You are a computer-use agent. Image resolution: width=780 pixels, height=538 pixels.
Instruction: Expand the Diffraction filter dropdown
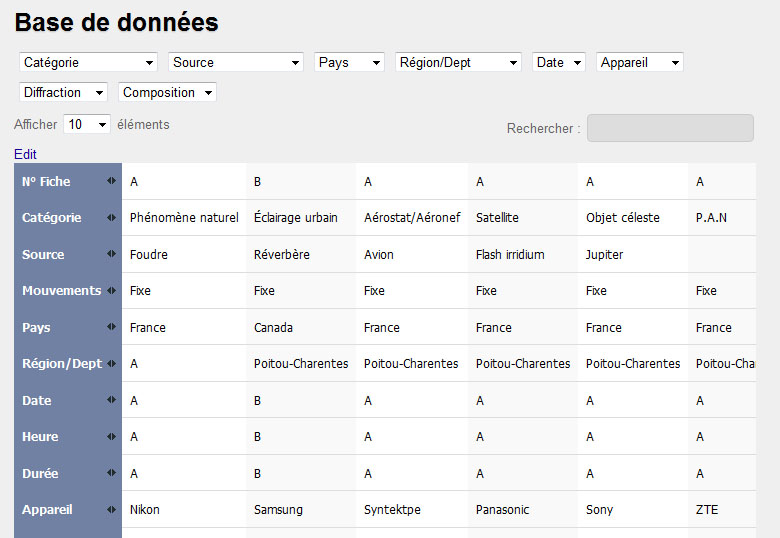coord(63,92)
